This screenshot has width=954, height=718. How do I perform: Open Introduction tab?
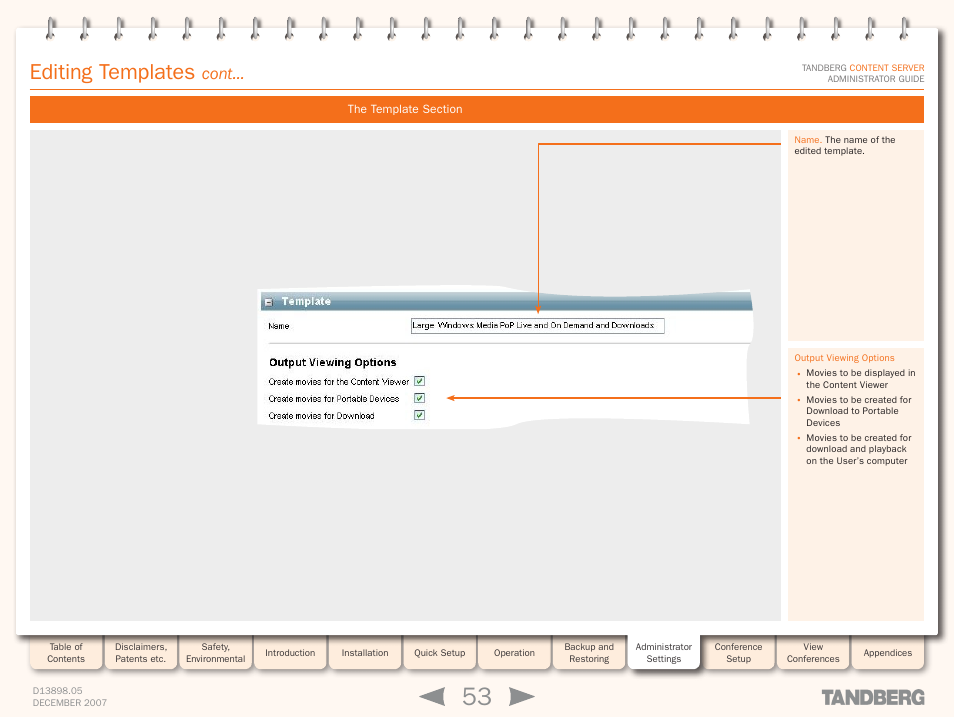click(290, 653)
